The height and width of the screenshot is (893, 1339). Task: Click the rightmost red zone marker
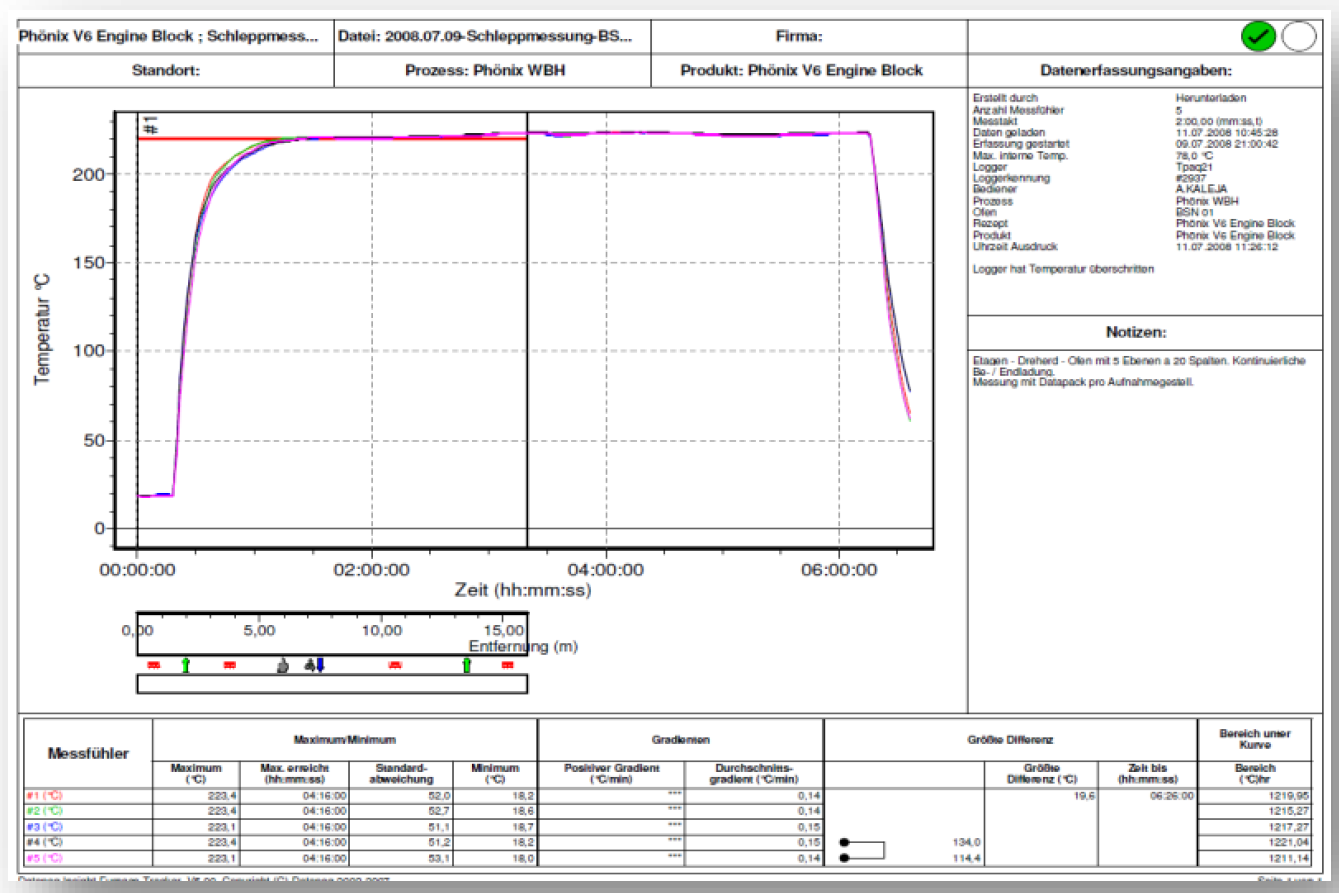pos(508,665)
